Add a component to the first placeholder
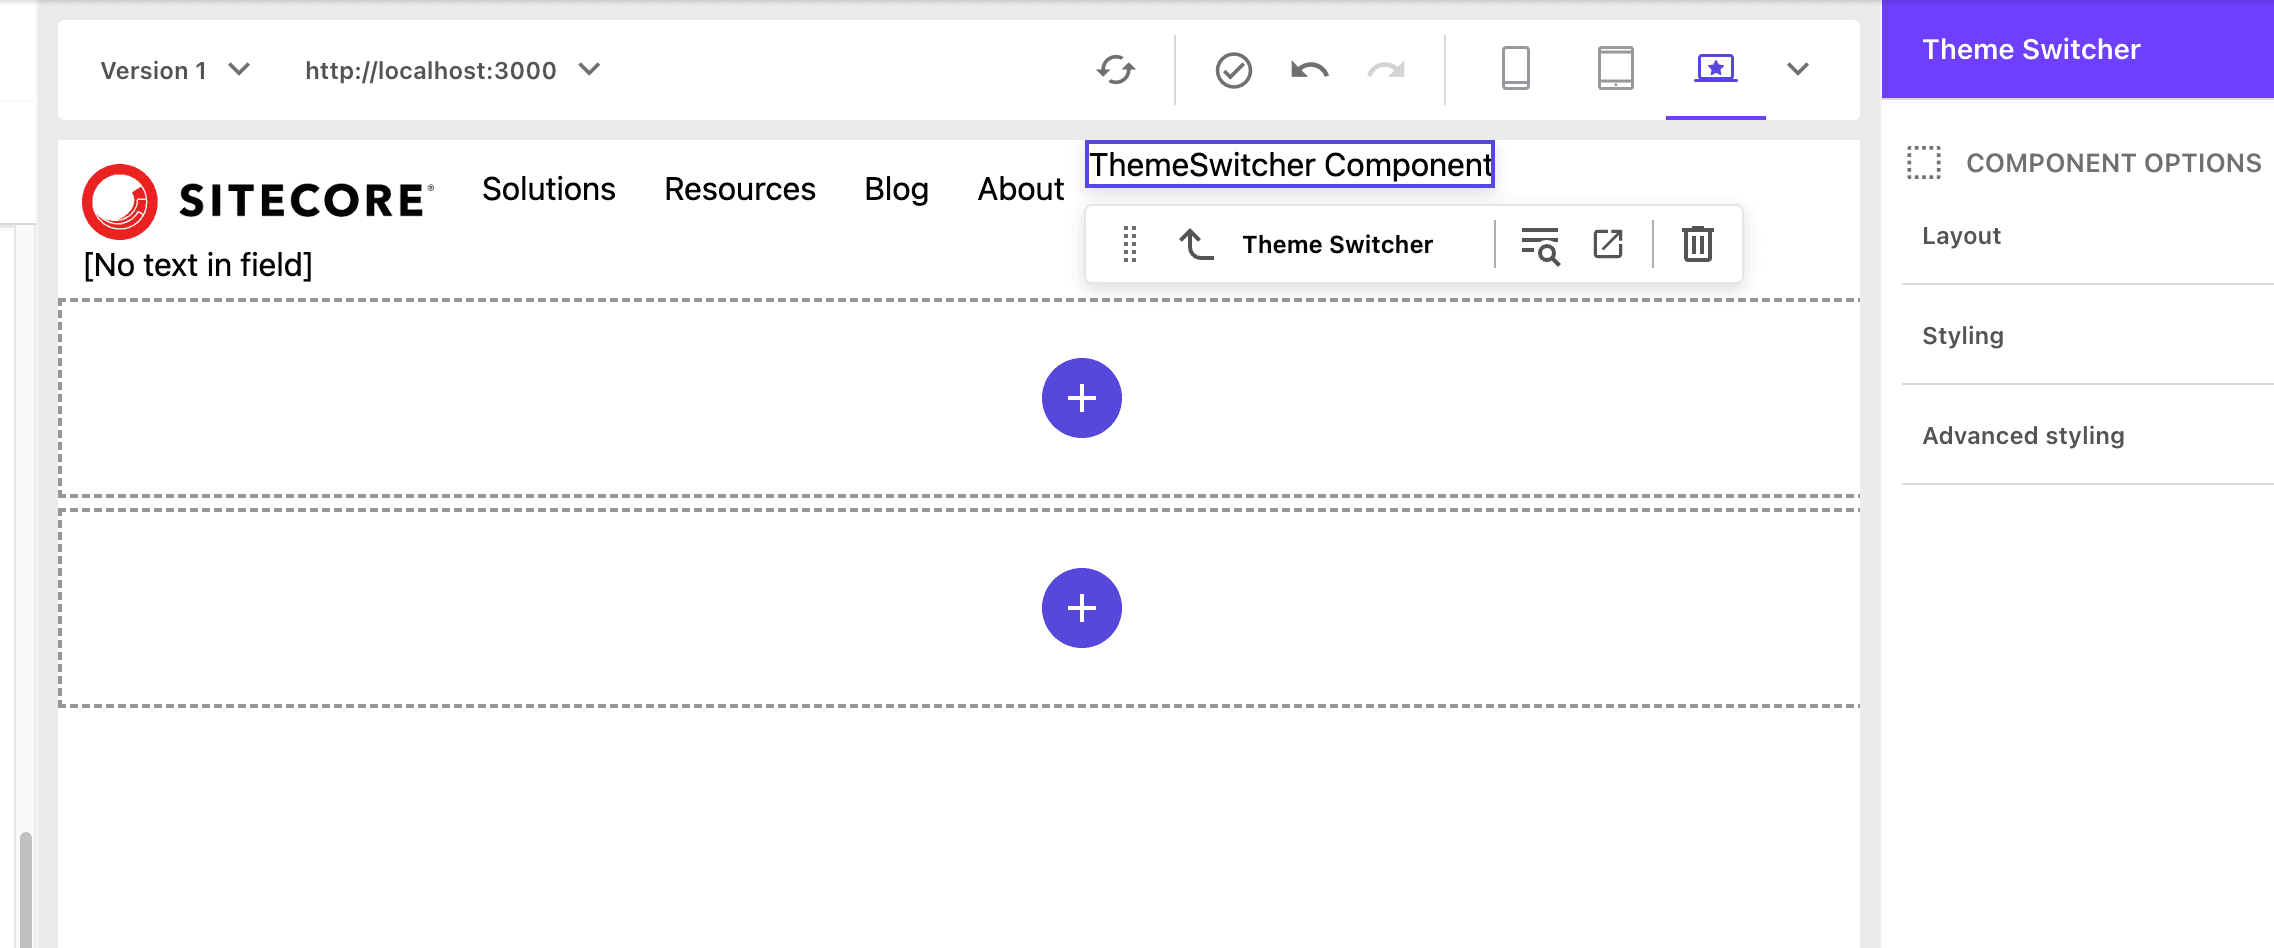The width and height of the screenshot is (2274, 948). pyautogui.click(x=1081, y=398)
